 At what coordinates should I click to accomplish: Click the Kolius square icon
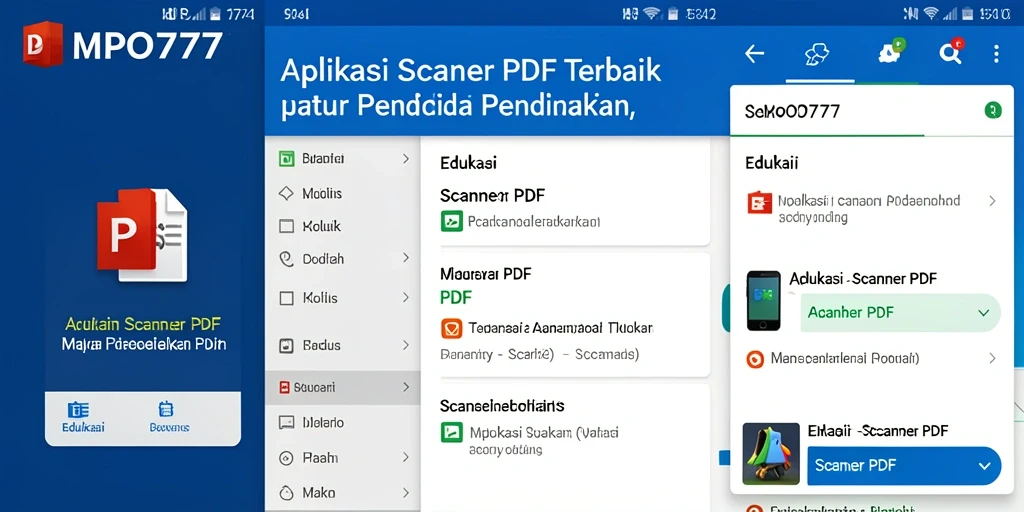286,298
